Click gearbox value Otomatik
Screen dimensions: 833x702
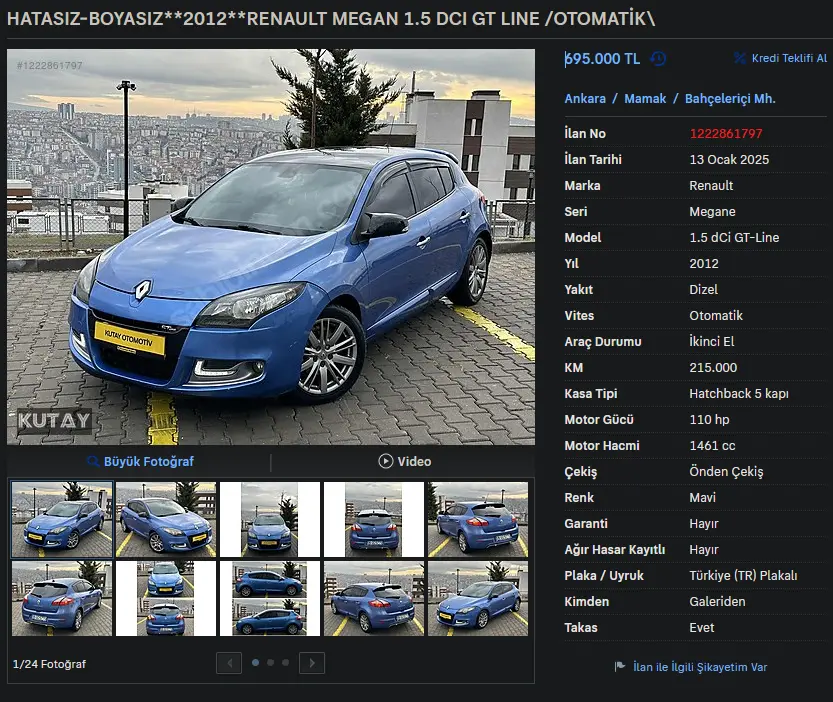point(716,316)
